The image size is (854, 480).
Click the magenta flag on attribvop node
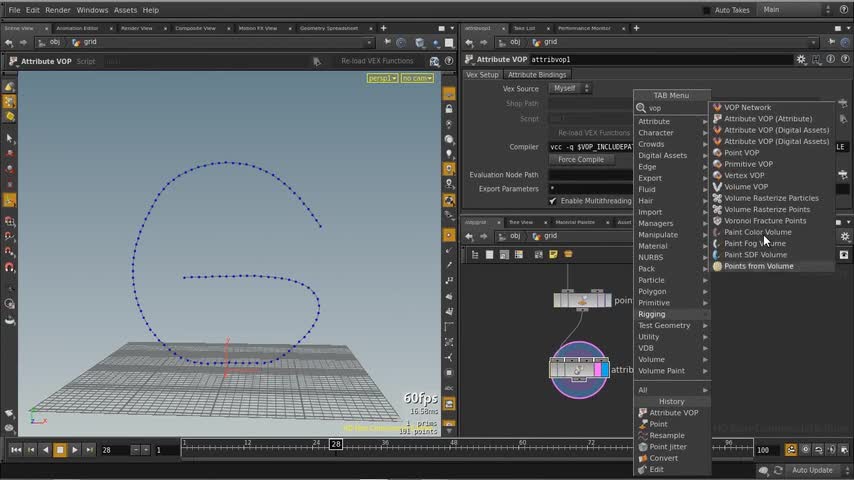[x=597, y=370]
